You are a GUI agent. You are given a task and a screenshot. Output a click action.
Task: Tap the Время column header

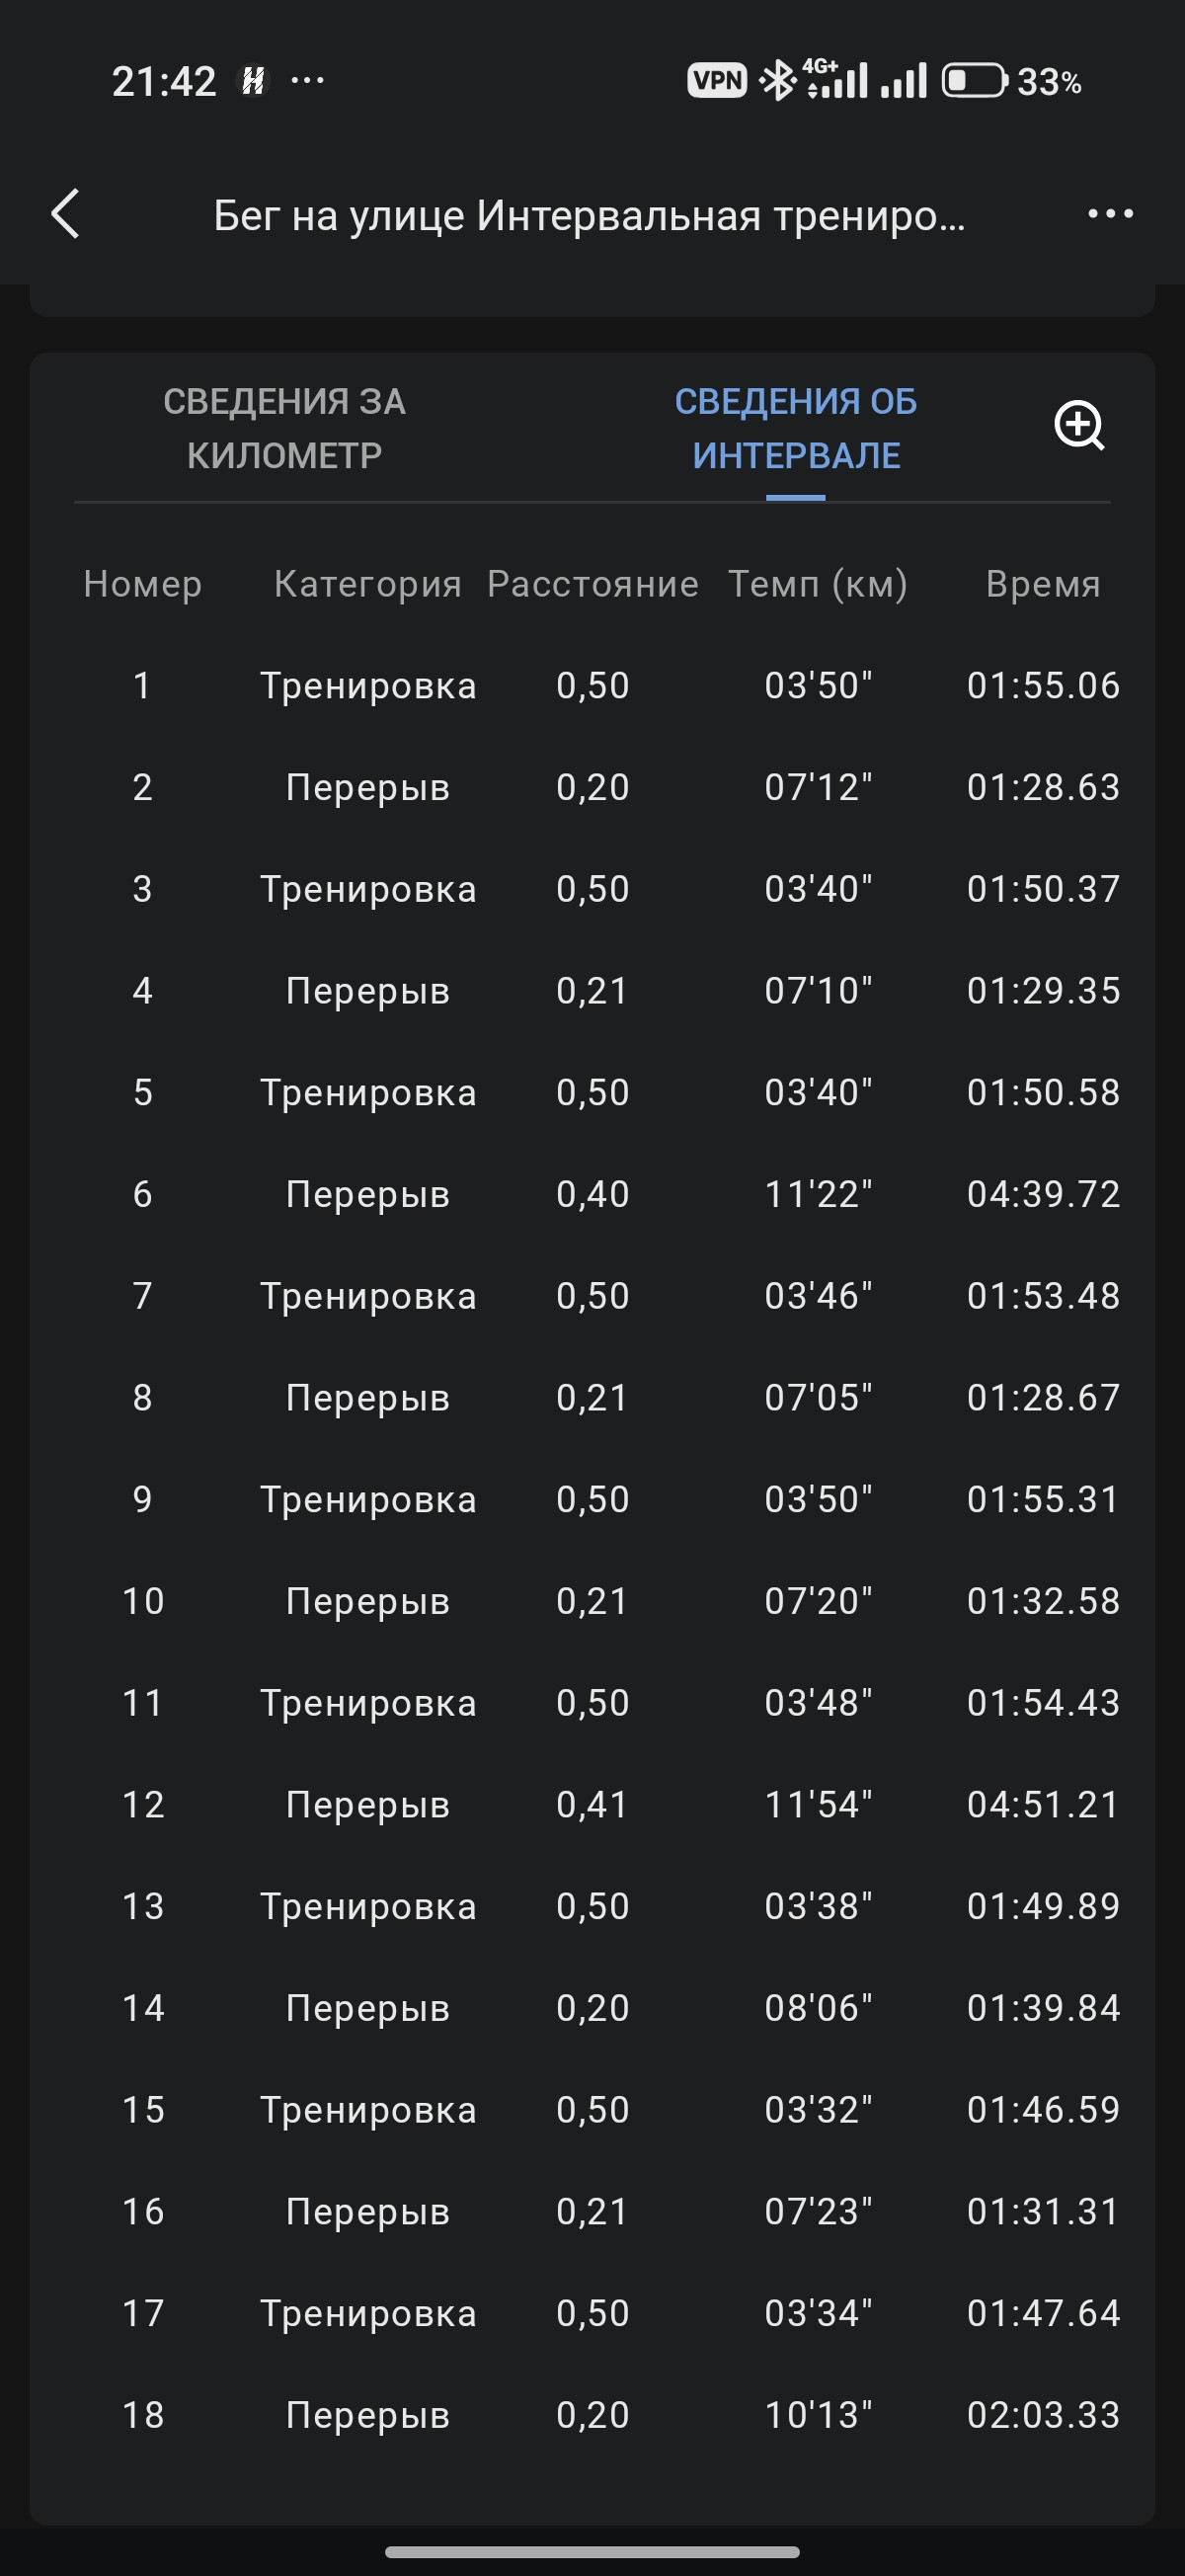click(1043, 584)
